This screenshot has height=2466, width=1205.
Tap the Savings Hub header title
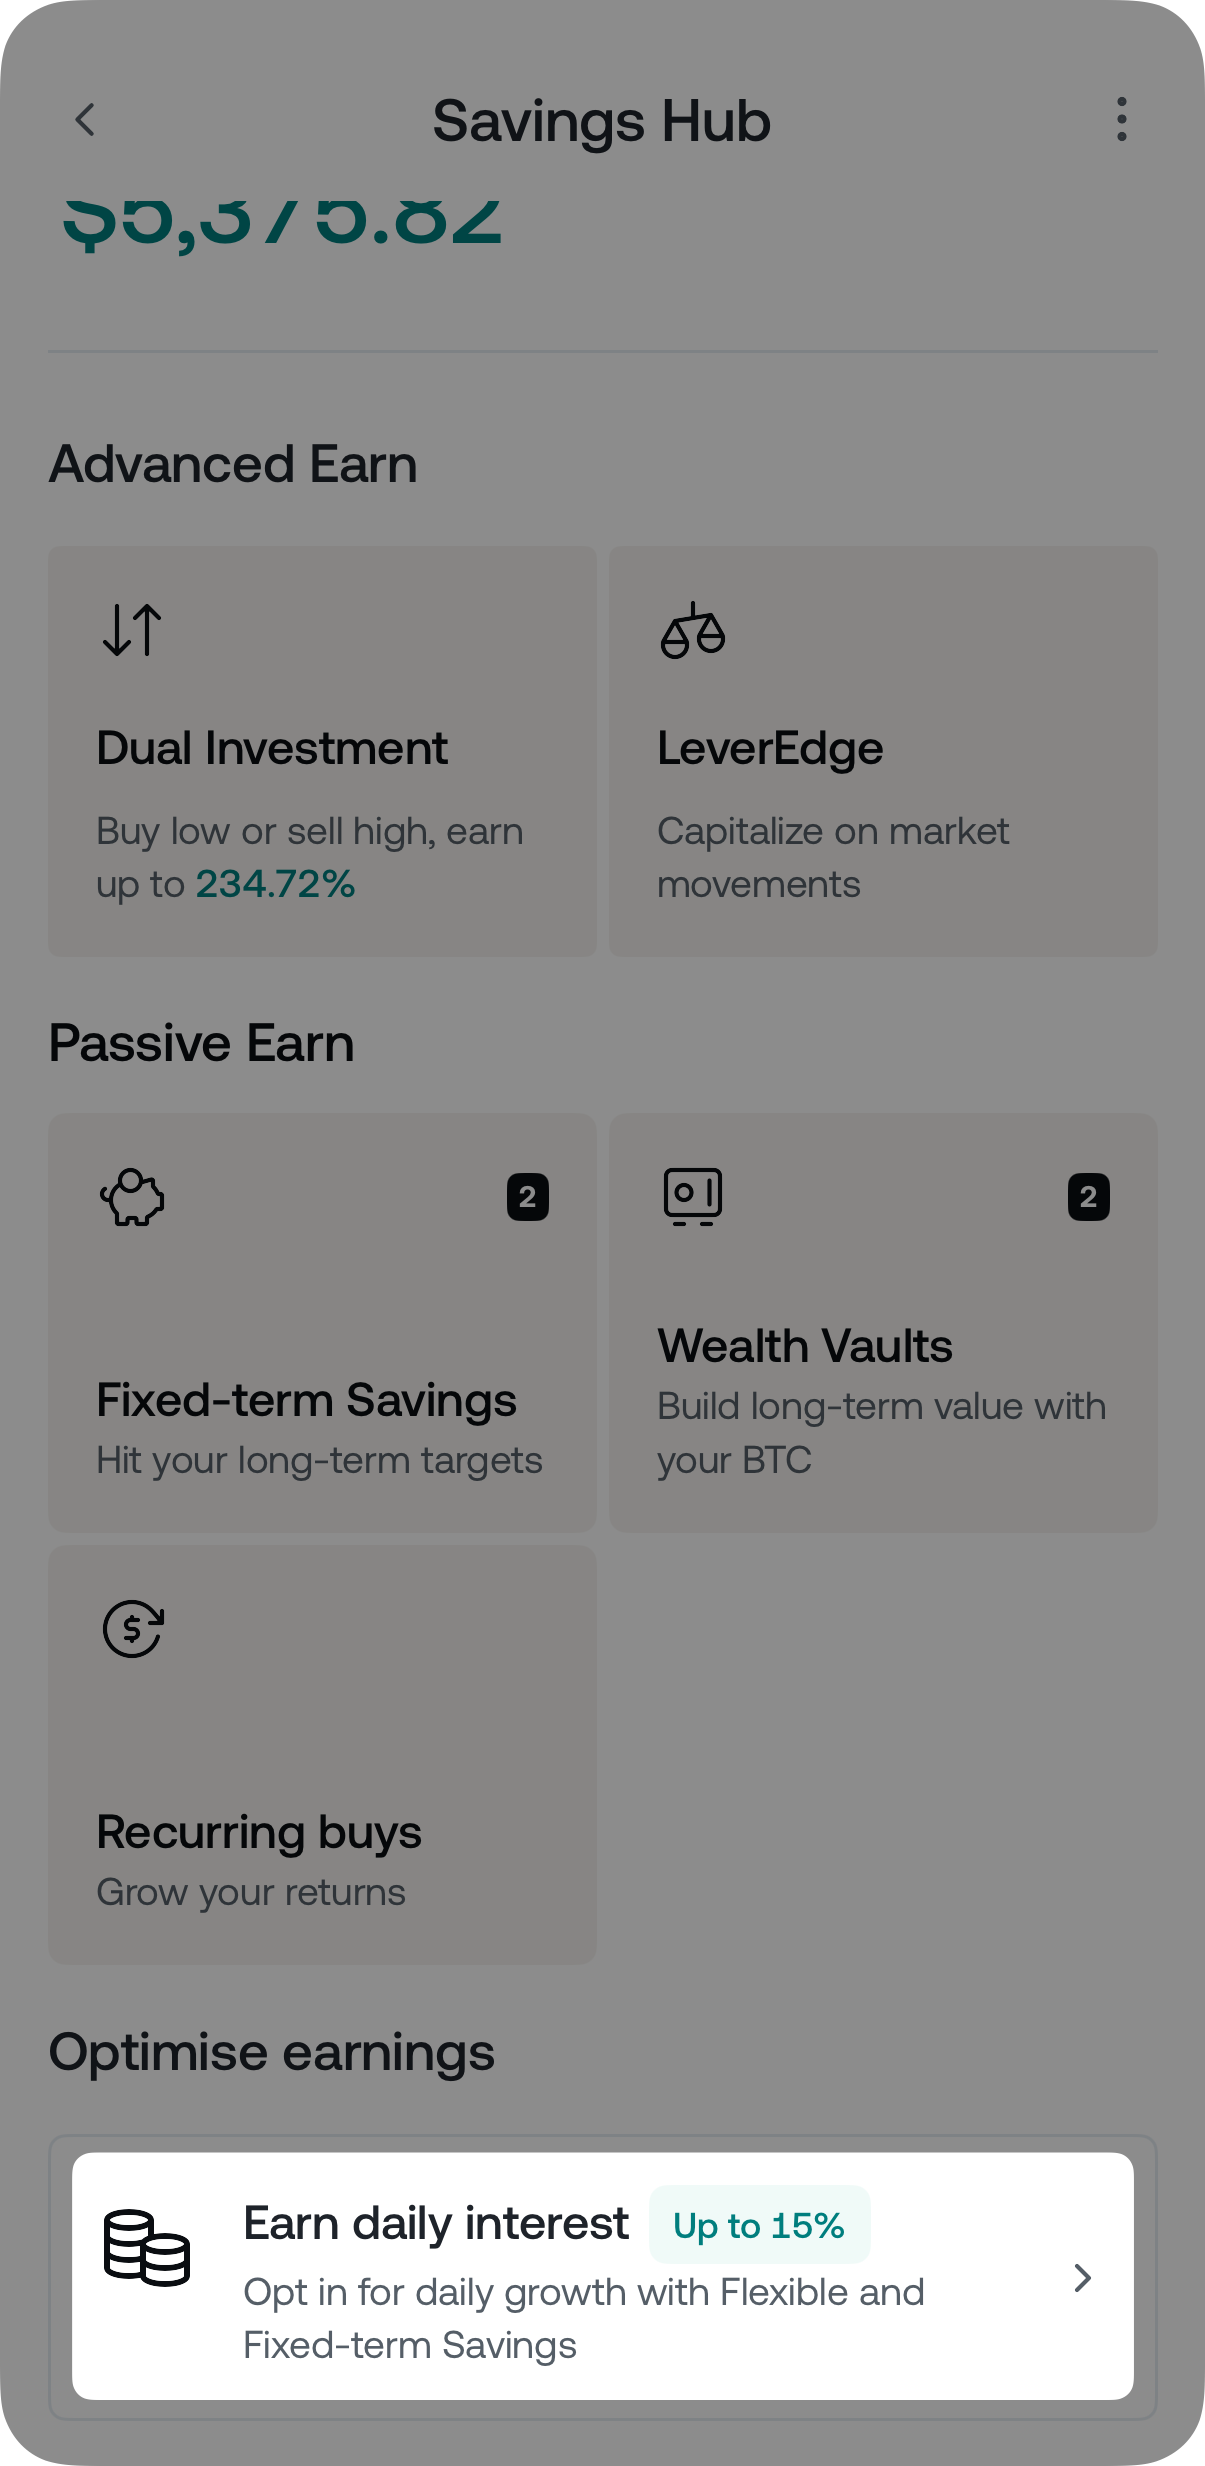[x=601, y=121]
